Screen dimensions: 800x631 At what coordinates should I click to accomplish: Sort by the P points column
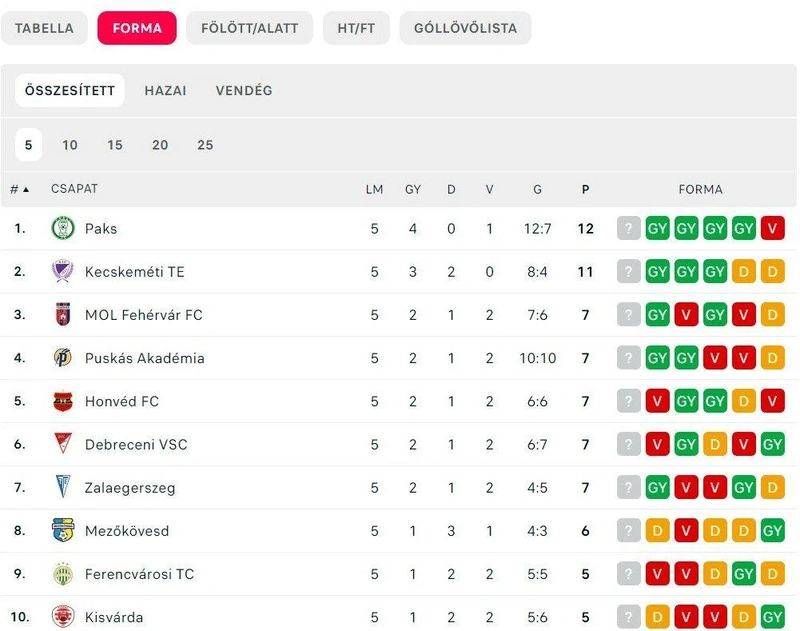tap(585, 189)
